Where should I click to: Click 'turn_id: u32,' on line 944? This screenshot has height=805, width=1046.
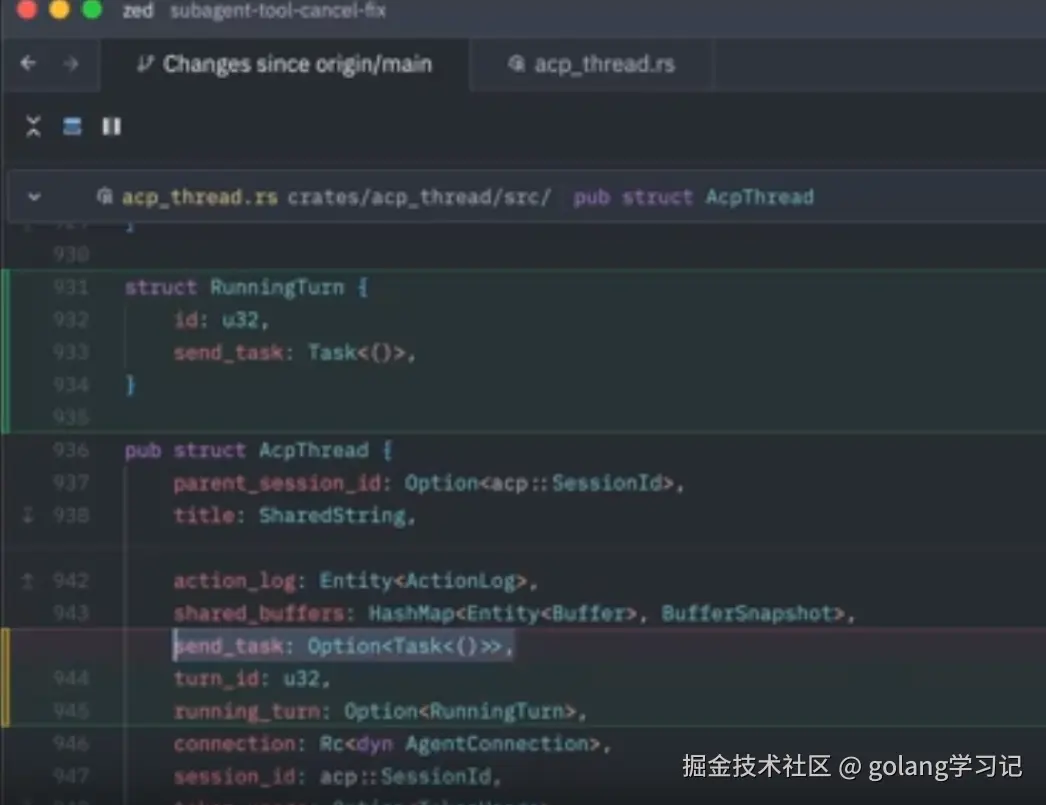(x=251, y=678)
